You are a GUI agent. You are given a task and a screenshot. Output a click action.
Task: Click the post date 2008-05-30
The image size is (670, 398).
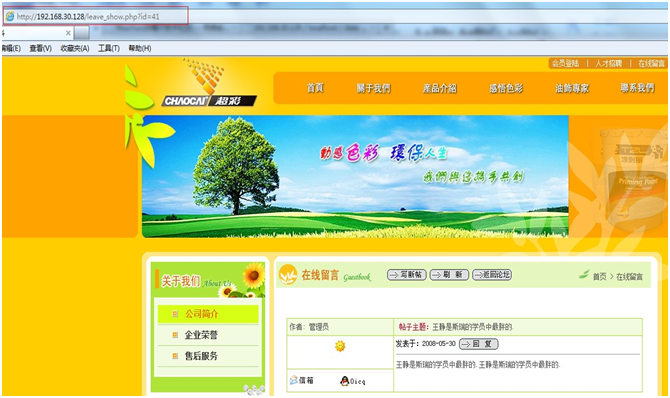tap(439, 344)
